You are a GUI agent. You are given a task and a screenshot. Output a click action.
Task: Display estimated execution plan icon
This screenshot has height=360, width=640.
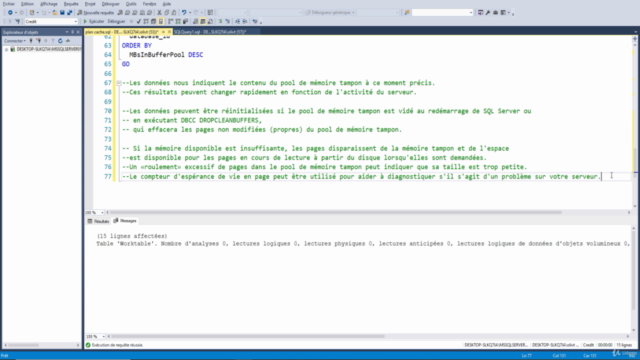(146, 21)
